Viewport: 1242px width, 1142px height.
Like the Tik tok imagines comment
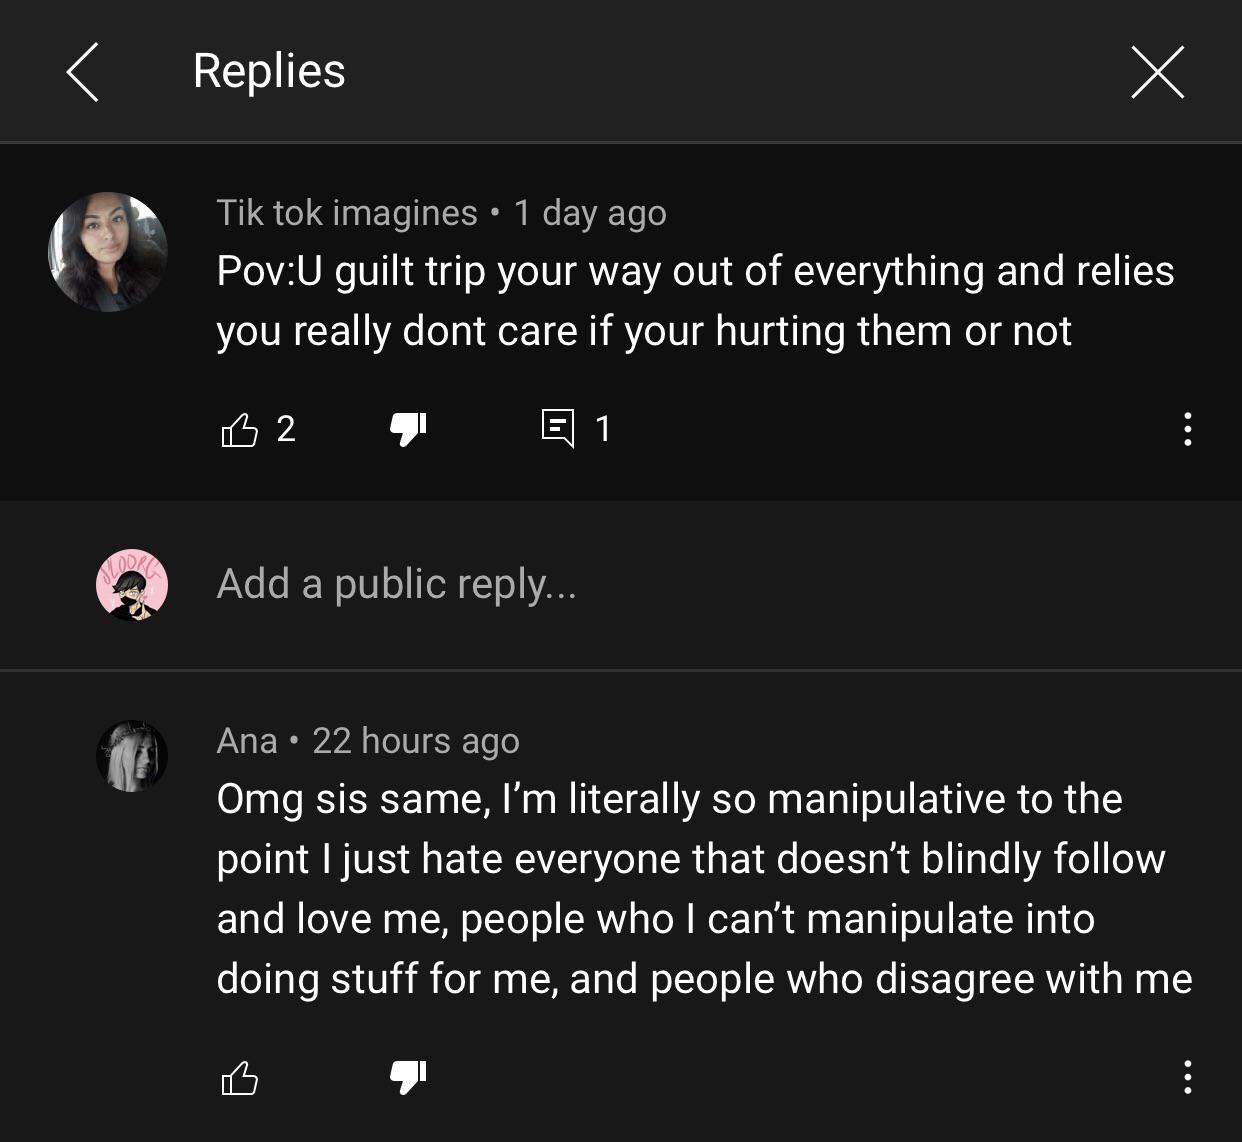[x=239, y=429]
